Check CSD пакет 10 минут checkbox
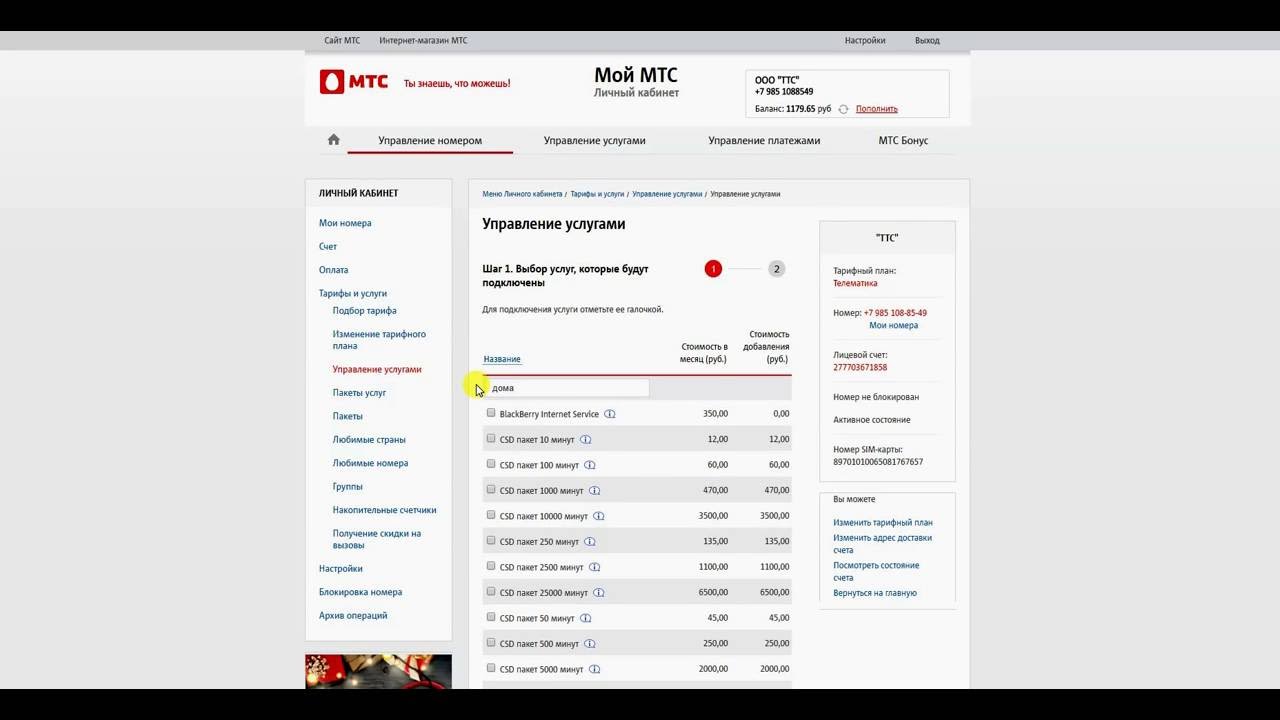Screen dimensions: 1280x720 point(491,438)
